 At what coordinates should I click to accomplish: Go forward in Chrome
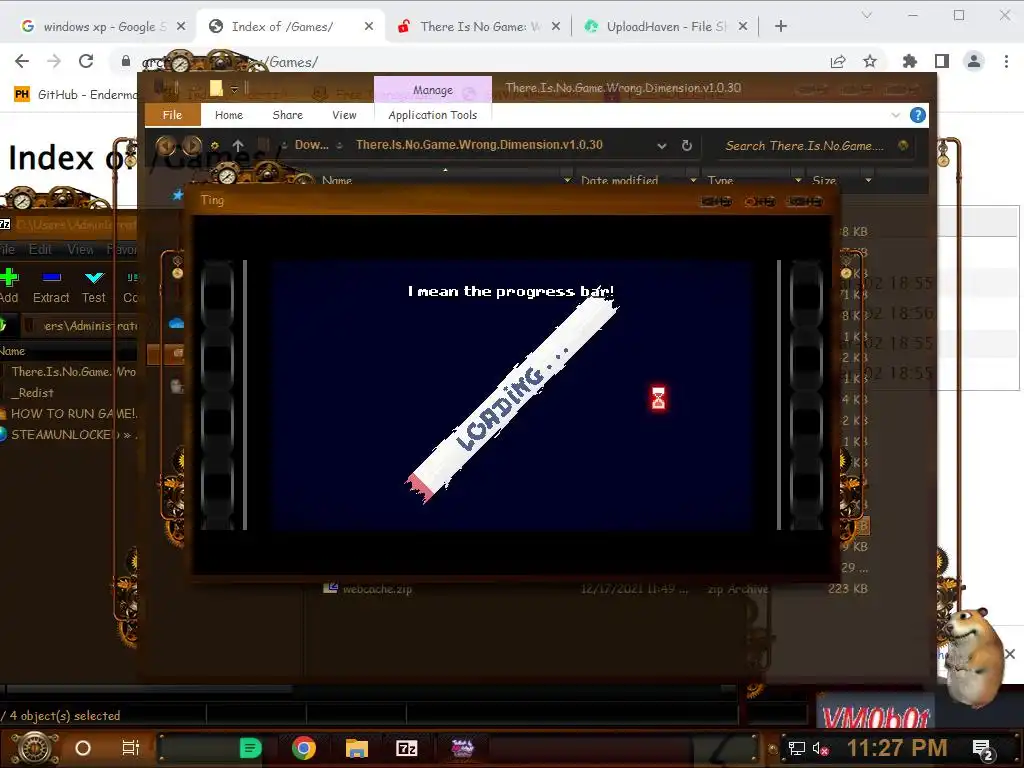click(x=54, y=61)
